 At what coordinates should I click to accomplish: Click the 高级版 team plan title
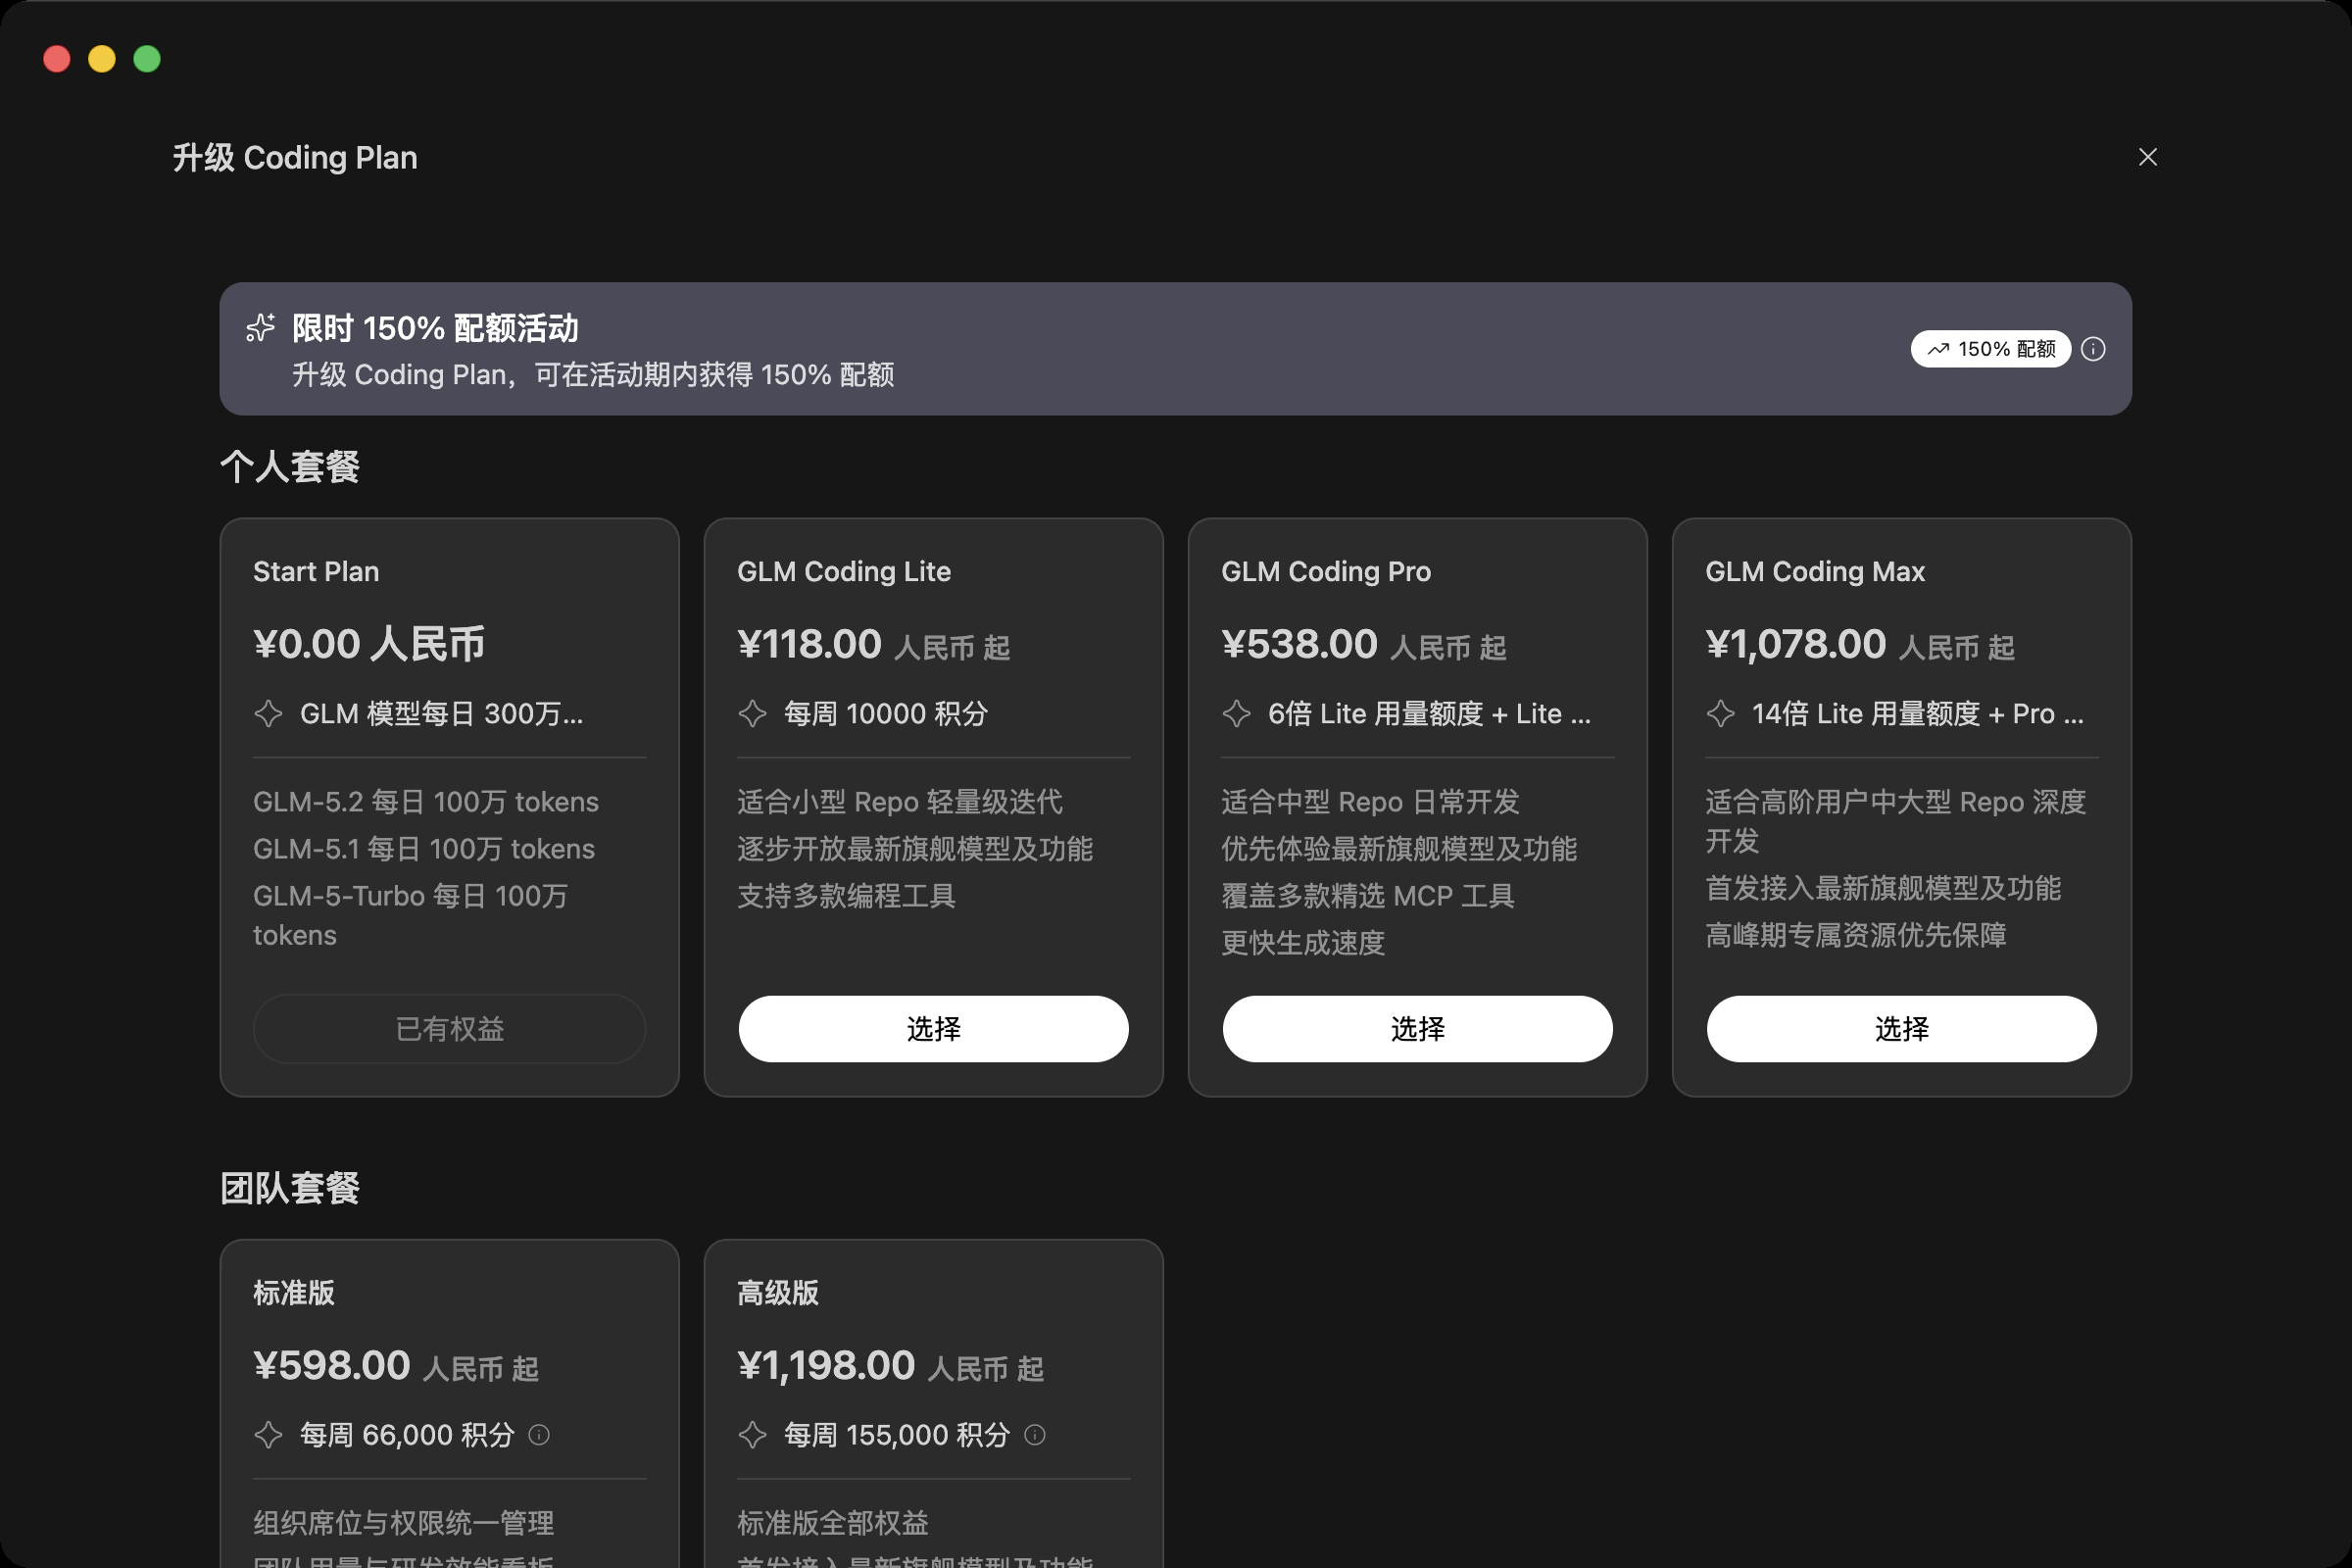(778, 1293)
